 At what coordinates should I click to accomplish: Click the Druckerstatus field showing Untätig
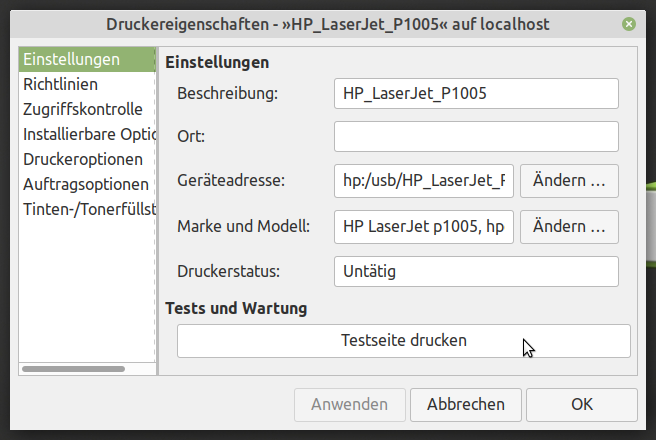click(x=476, y=271)
